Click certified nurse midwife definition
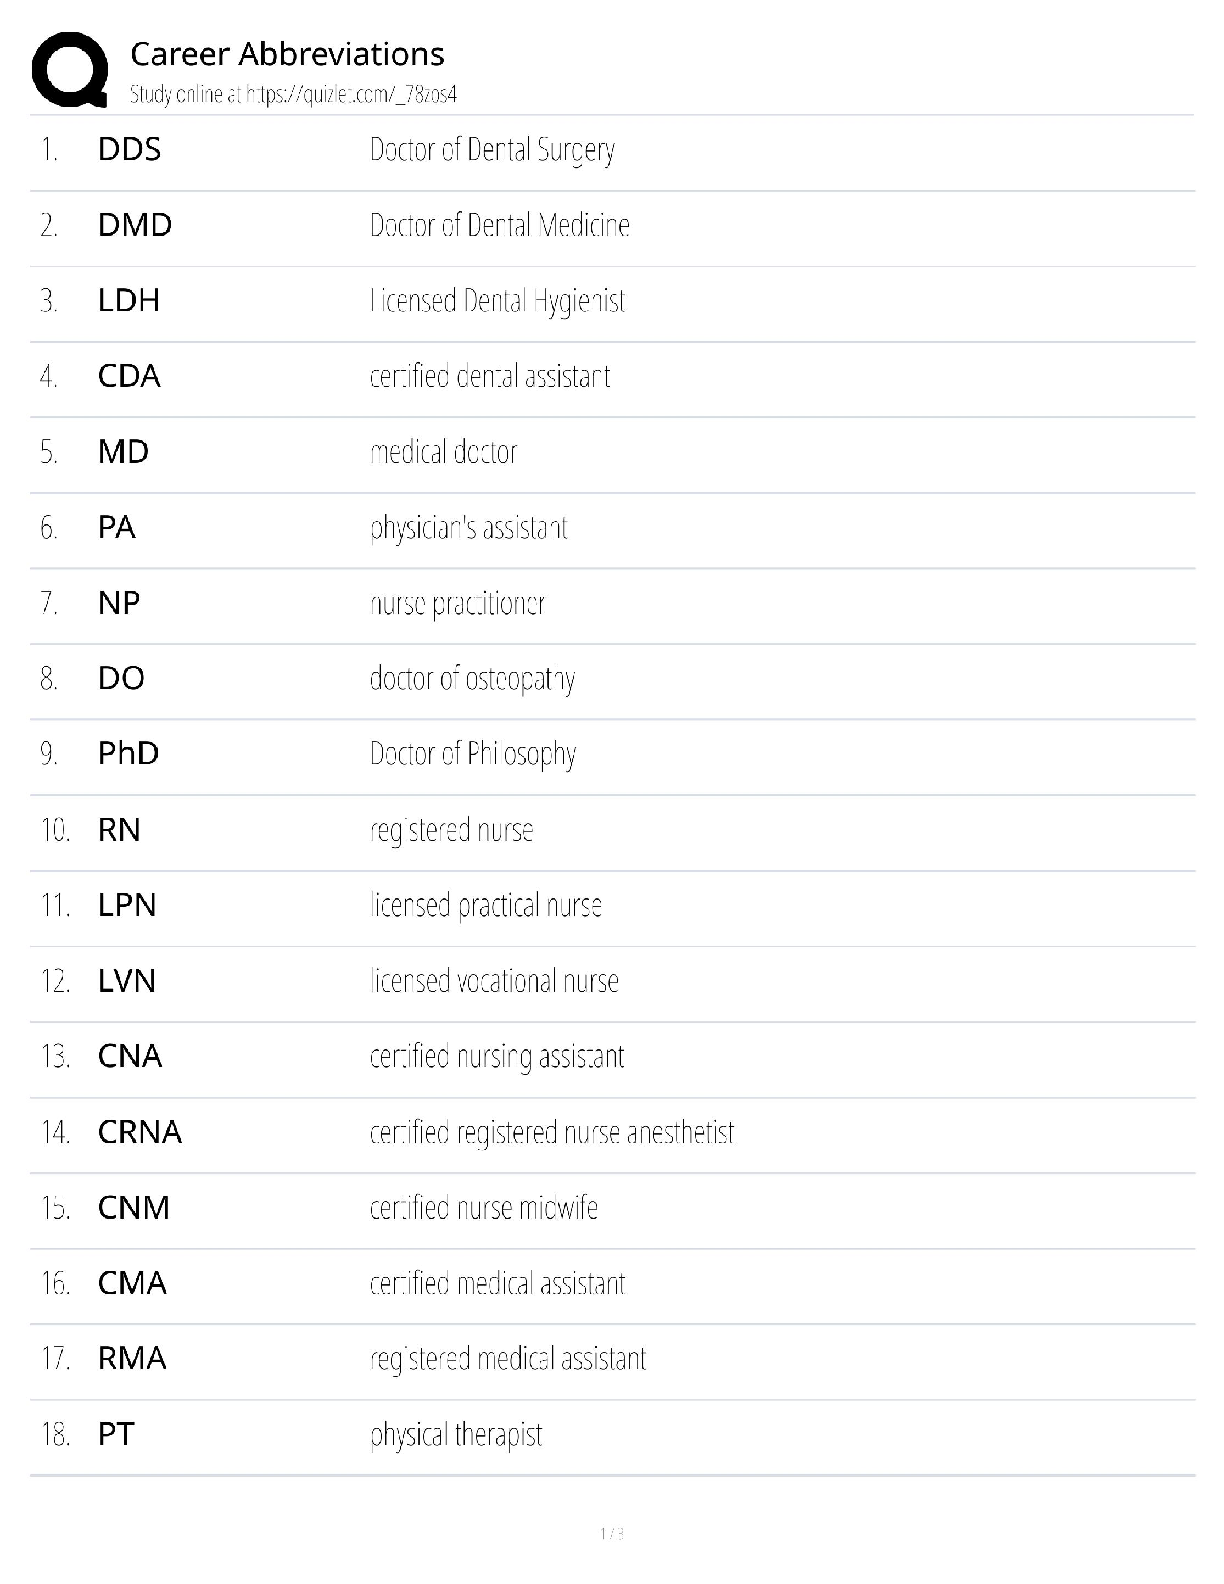Image resolution: width=1224 pixels, height=1584 pixels. pos(483,1208)
